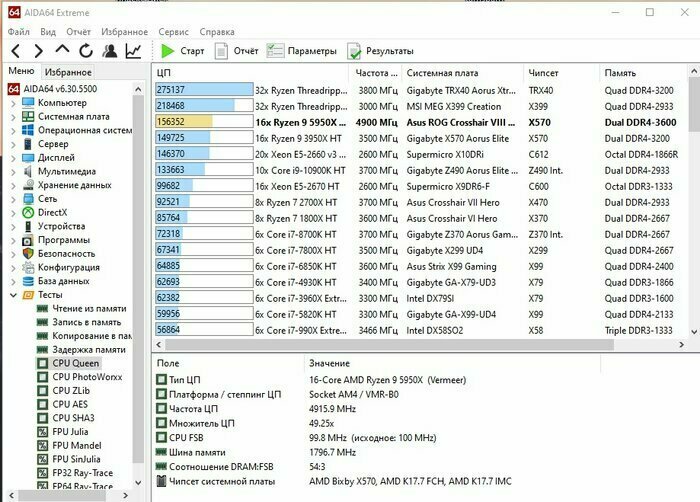Image resolution: width=700 pixels, height=502 pixels.
Task: Open Отчёт report from the toolbar
Action: click(237, 51)
